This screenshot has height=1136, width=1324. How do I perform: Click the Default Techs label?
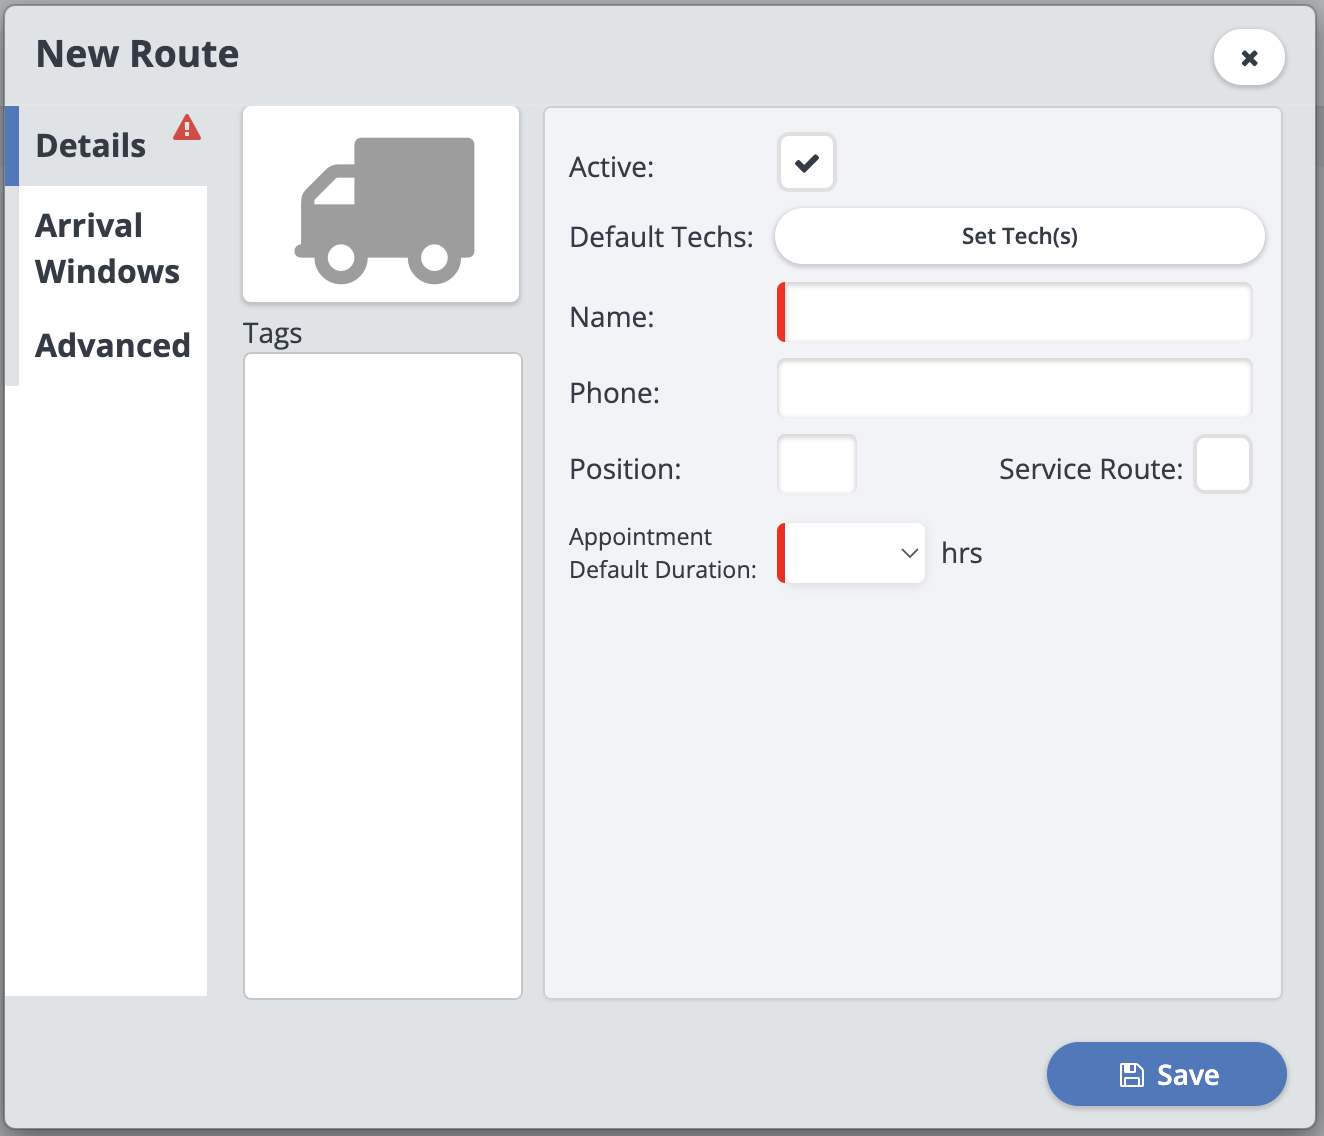(x=661, y=237)
